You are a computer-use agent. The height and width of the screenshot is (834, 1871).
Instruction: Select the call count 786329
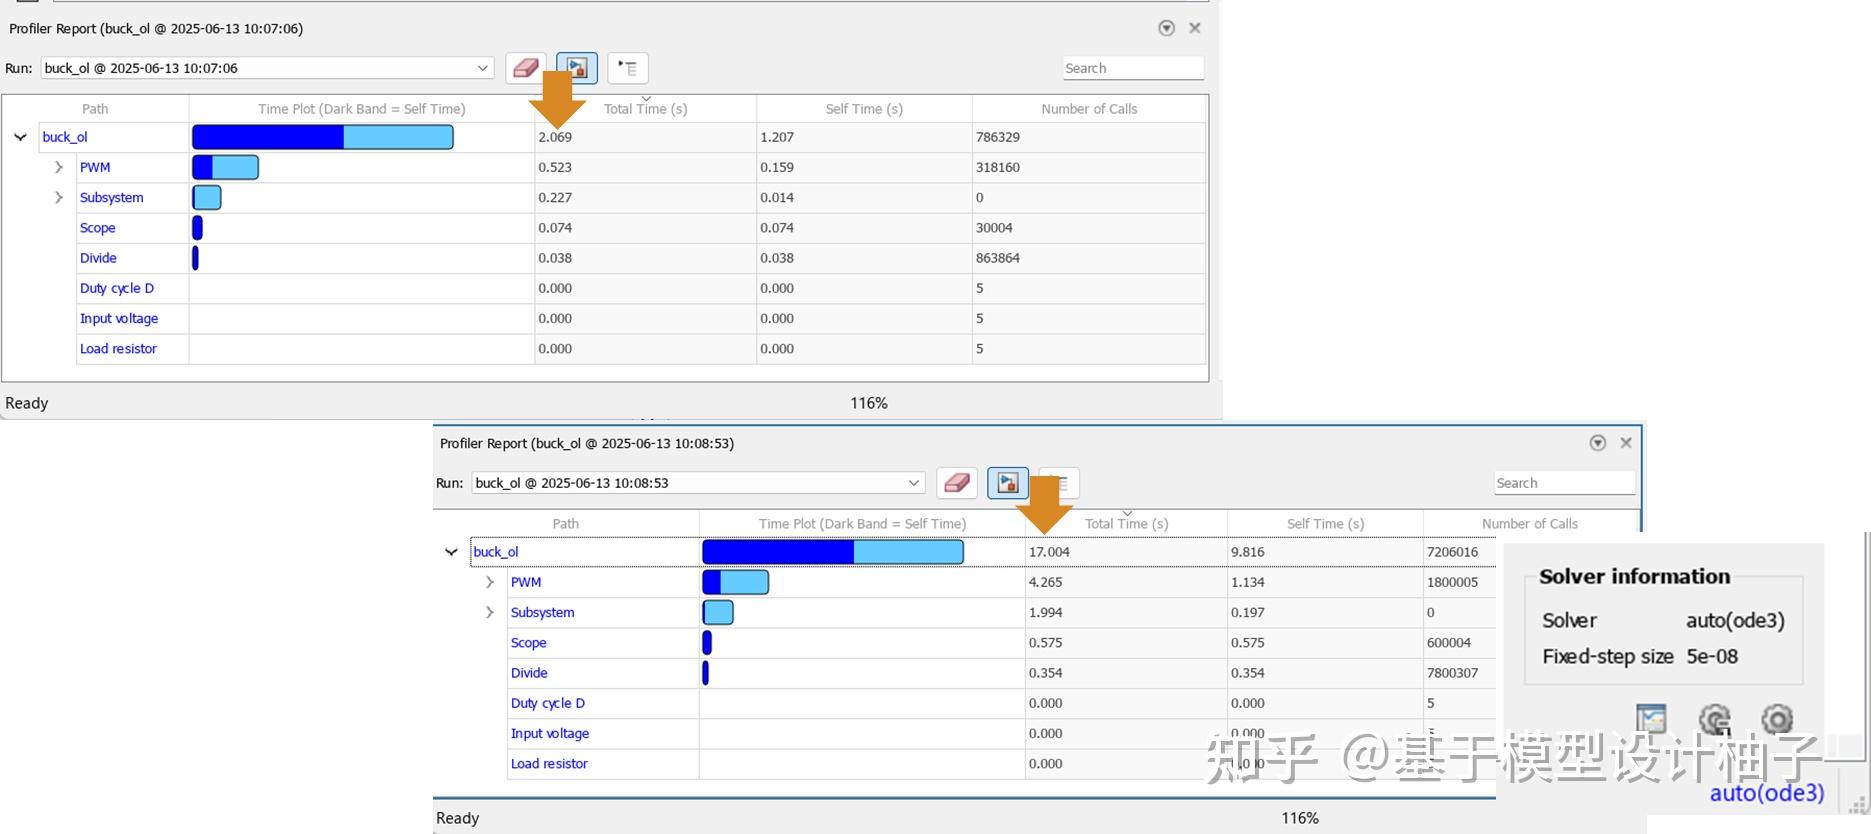point(998,137)
